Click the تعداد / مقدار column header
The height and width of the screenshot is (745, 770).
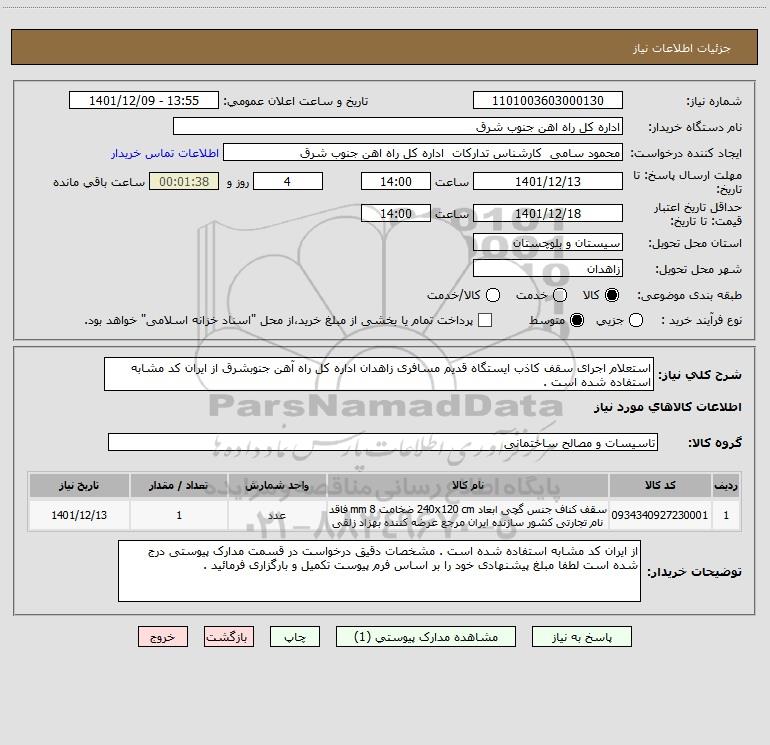tap(179, 485)
